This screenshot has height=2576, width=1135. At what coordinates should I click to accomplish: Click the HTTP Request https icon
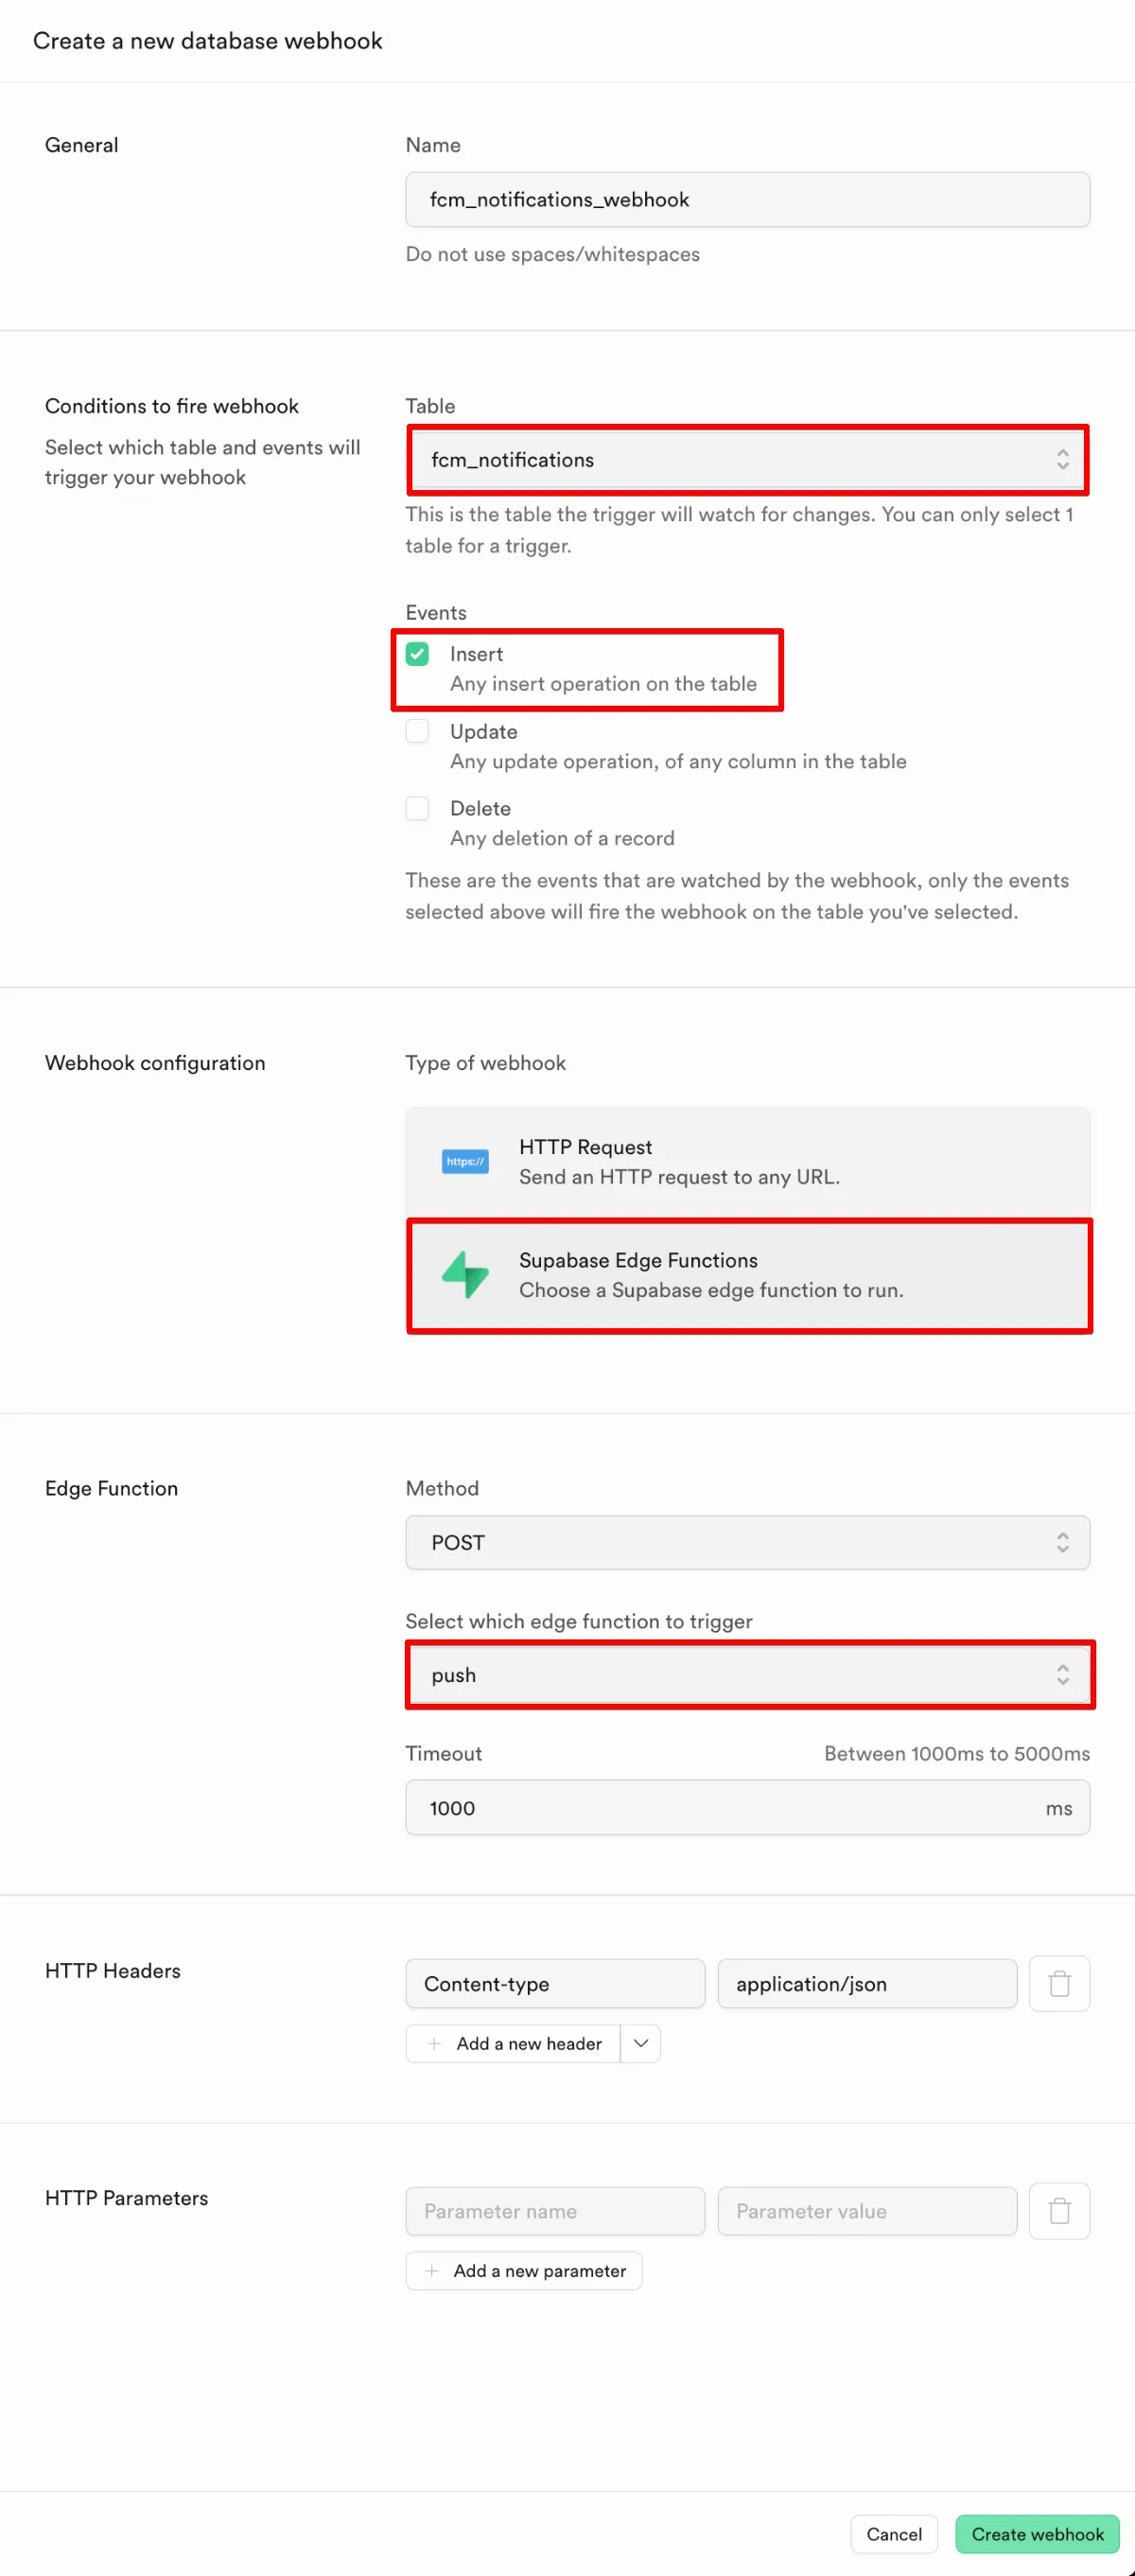pos(465,1161)
